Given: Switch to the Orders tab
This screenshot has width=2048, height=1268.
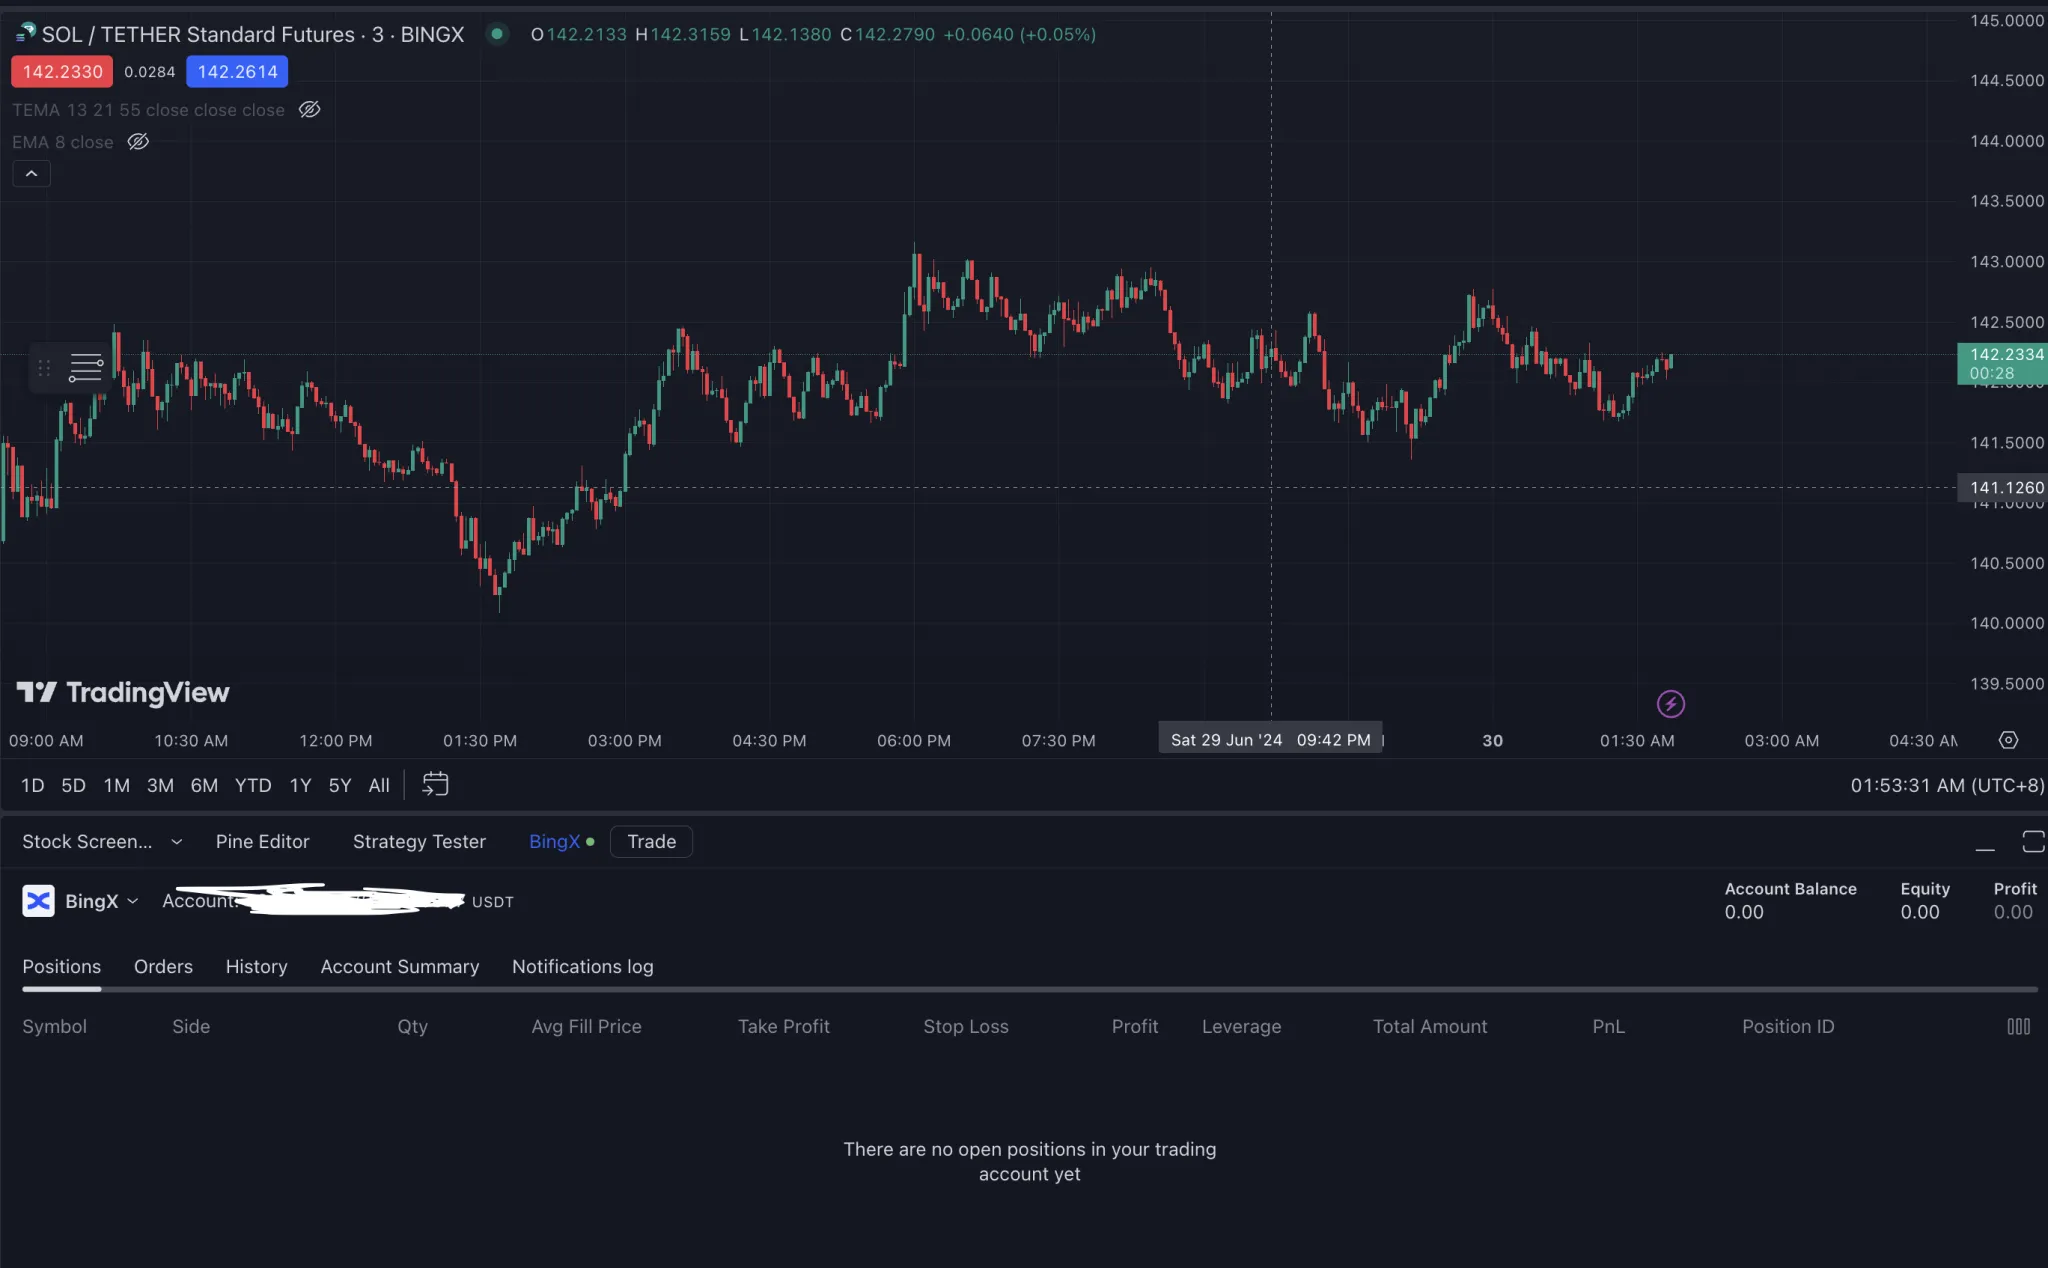Looking at the screenshot, I should pos(163,967).
